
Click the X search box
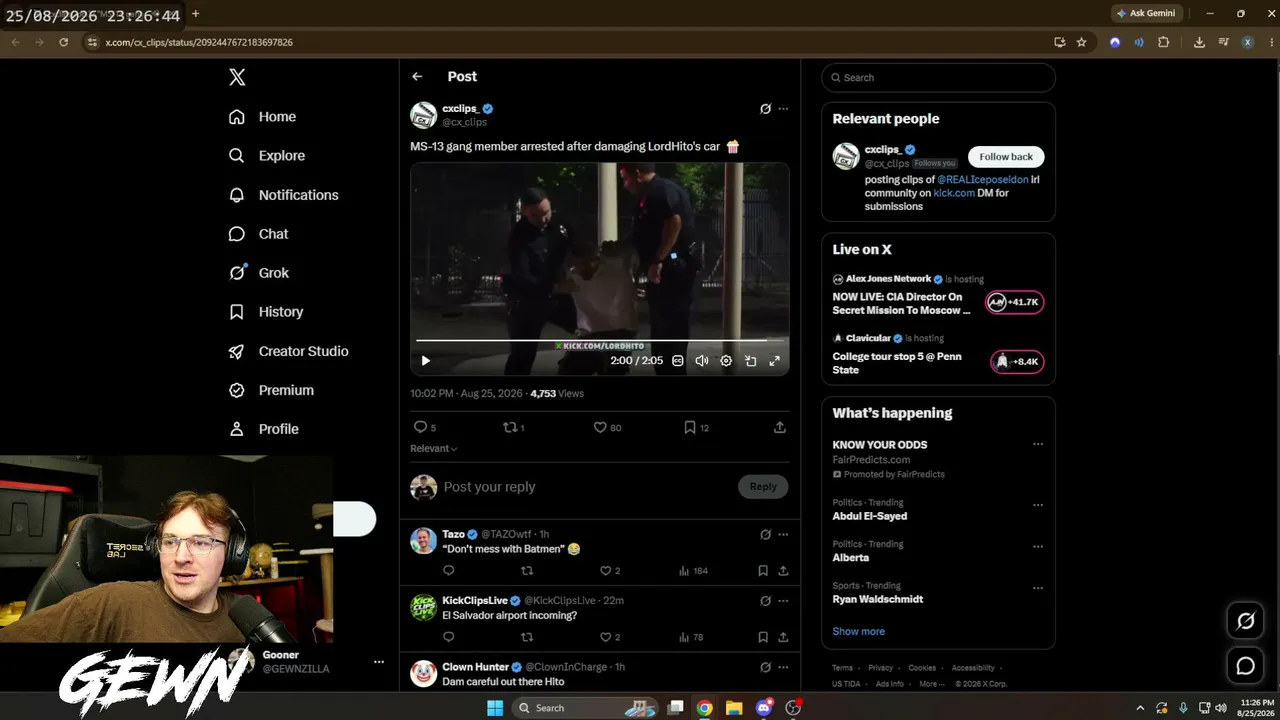(938, 78)
